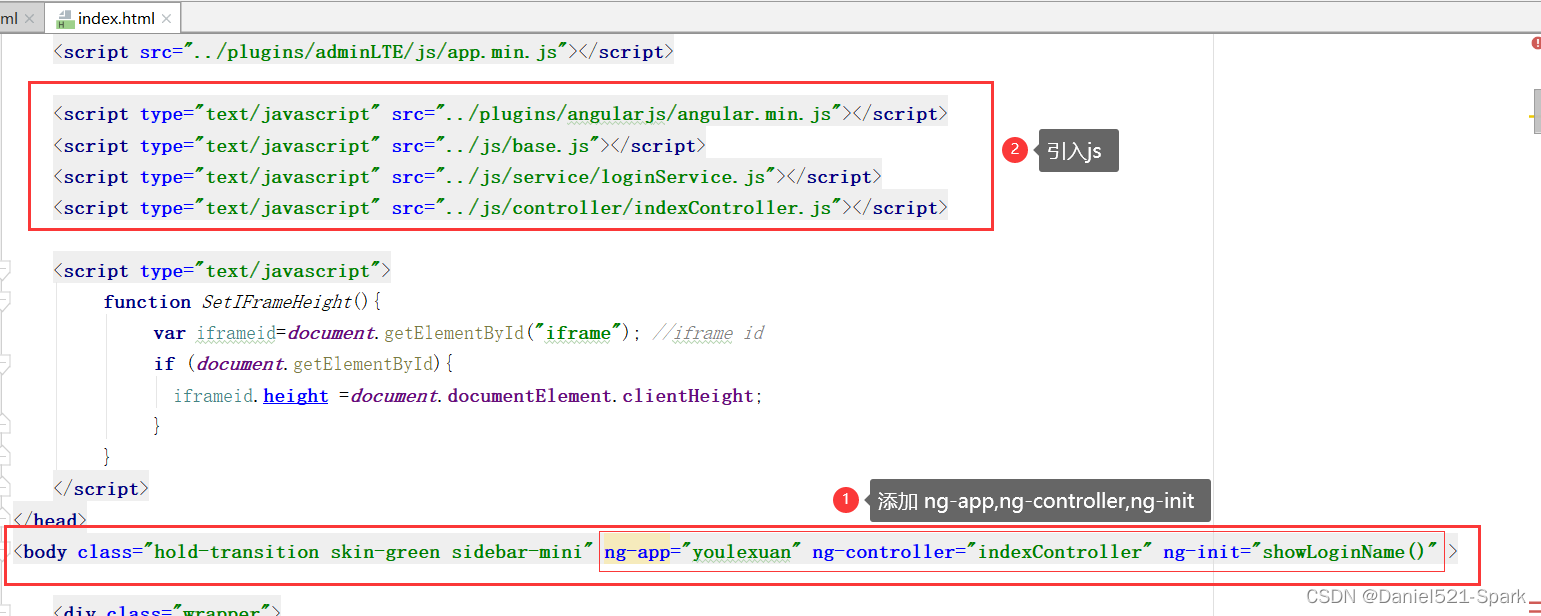Close the partially hidden 'ml' tab

pyautogui.click(x=29, y=19)
